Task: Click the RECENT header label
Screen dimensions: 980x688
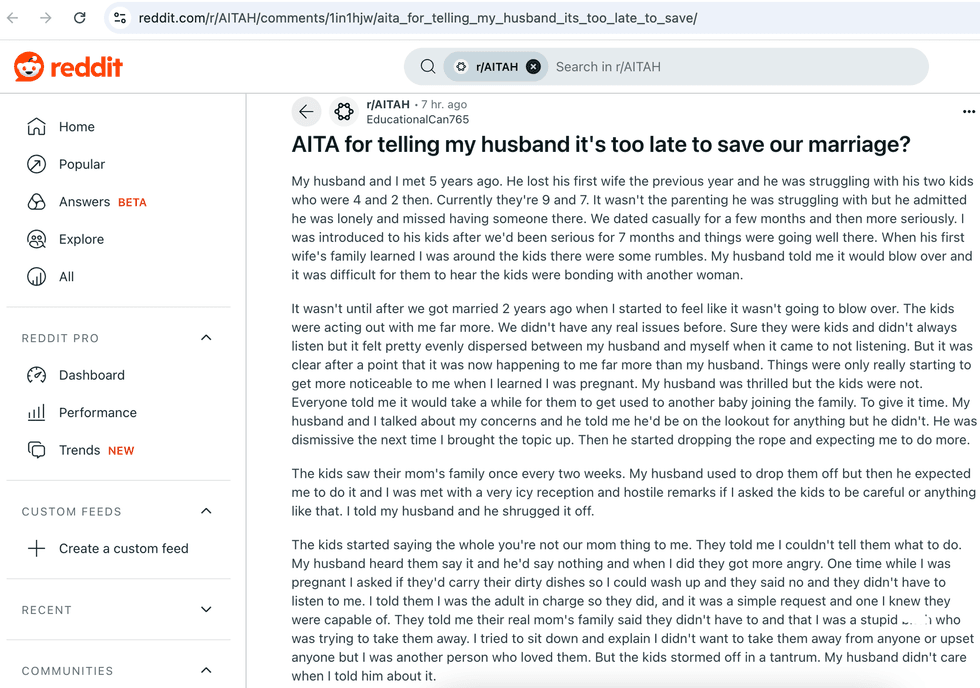Action: coord(46,610)
